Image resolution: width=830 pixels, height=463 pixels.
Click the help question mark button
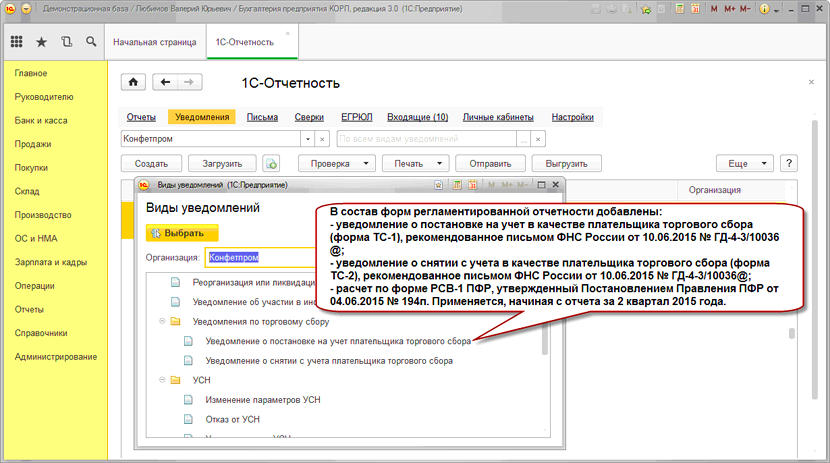pyautogui.click(x=788, y=163)
